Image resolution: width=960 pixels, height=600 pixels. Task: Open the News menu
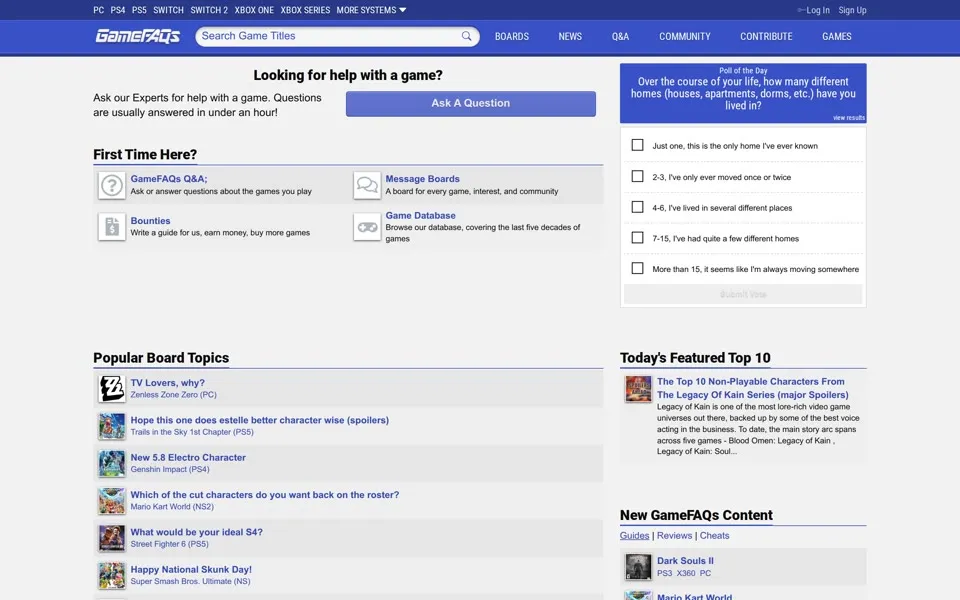570,37
